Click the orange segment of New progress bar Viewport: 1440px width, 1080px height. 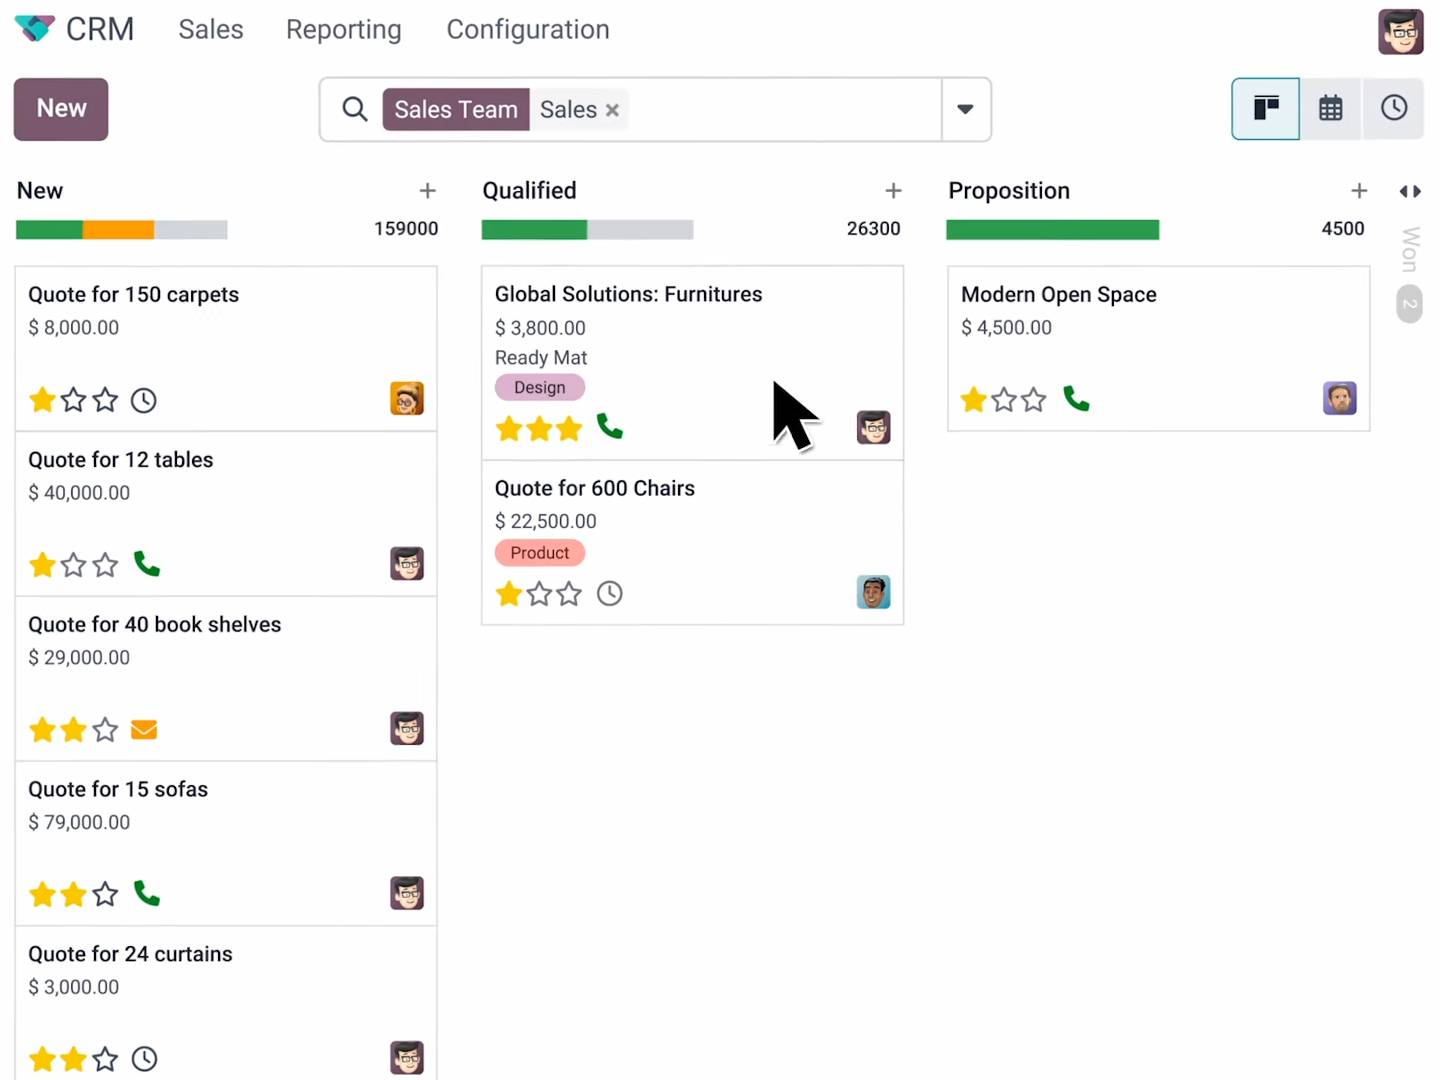point(118,230)
